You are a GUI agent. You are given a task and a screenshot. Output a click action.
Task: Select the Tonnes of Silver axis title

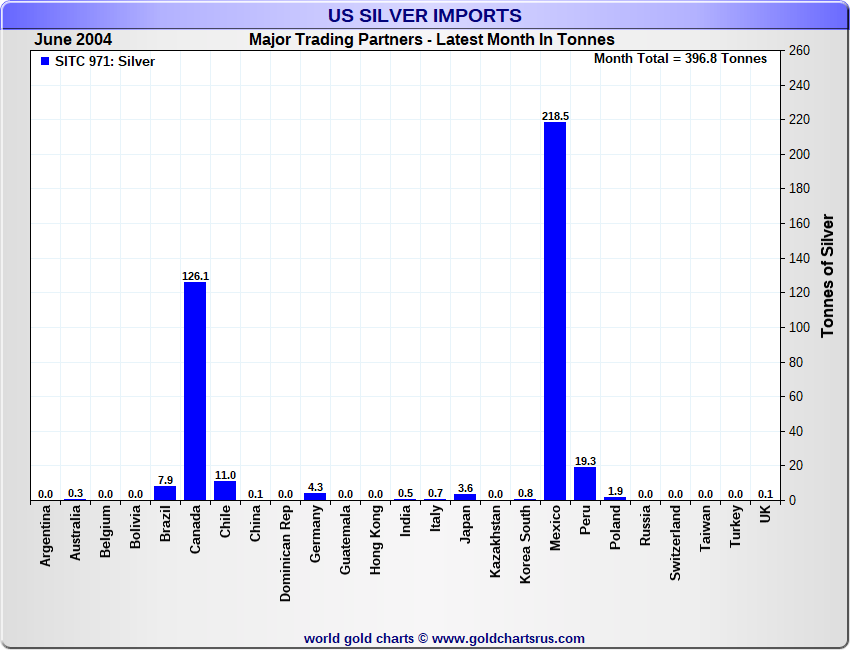(x=828, y=274)
